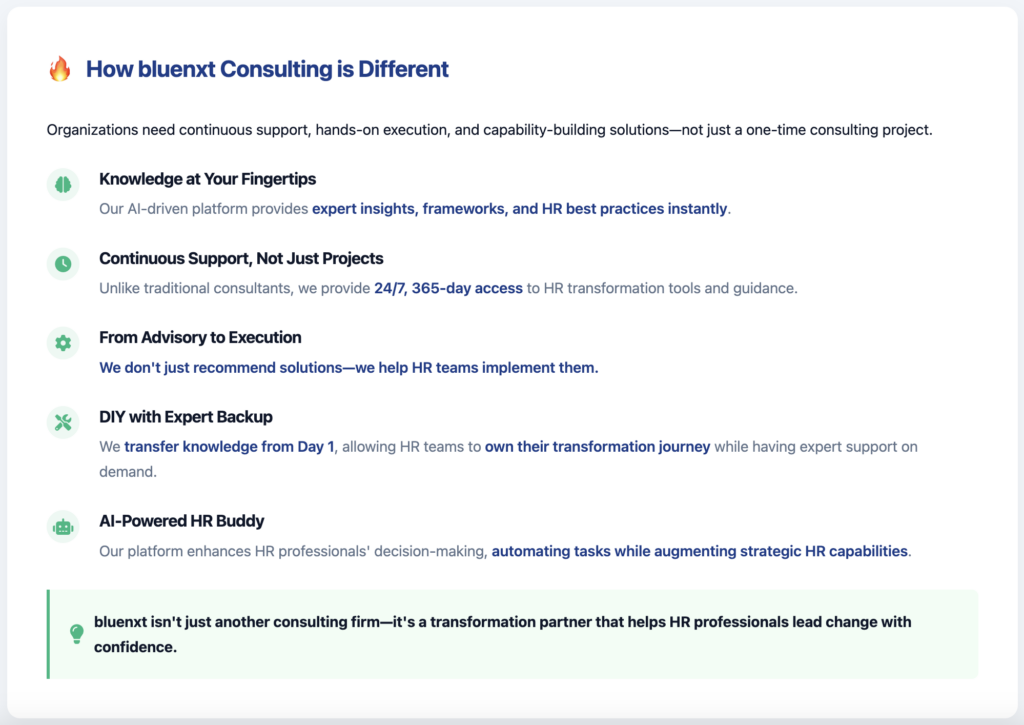Click the clock icon for Continuous Support

[x=63, y=264]
